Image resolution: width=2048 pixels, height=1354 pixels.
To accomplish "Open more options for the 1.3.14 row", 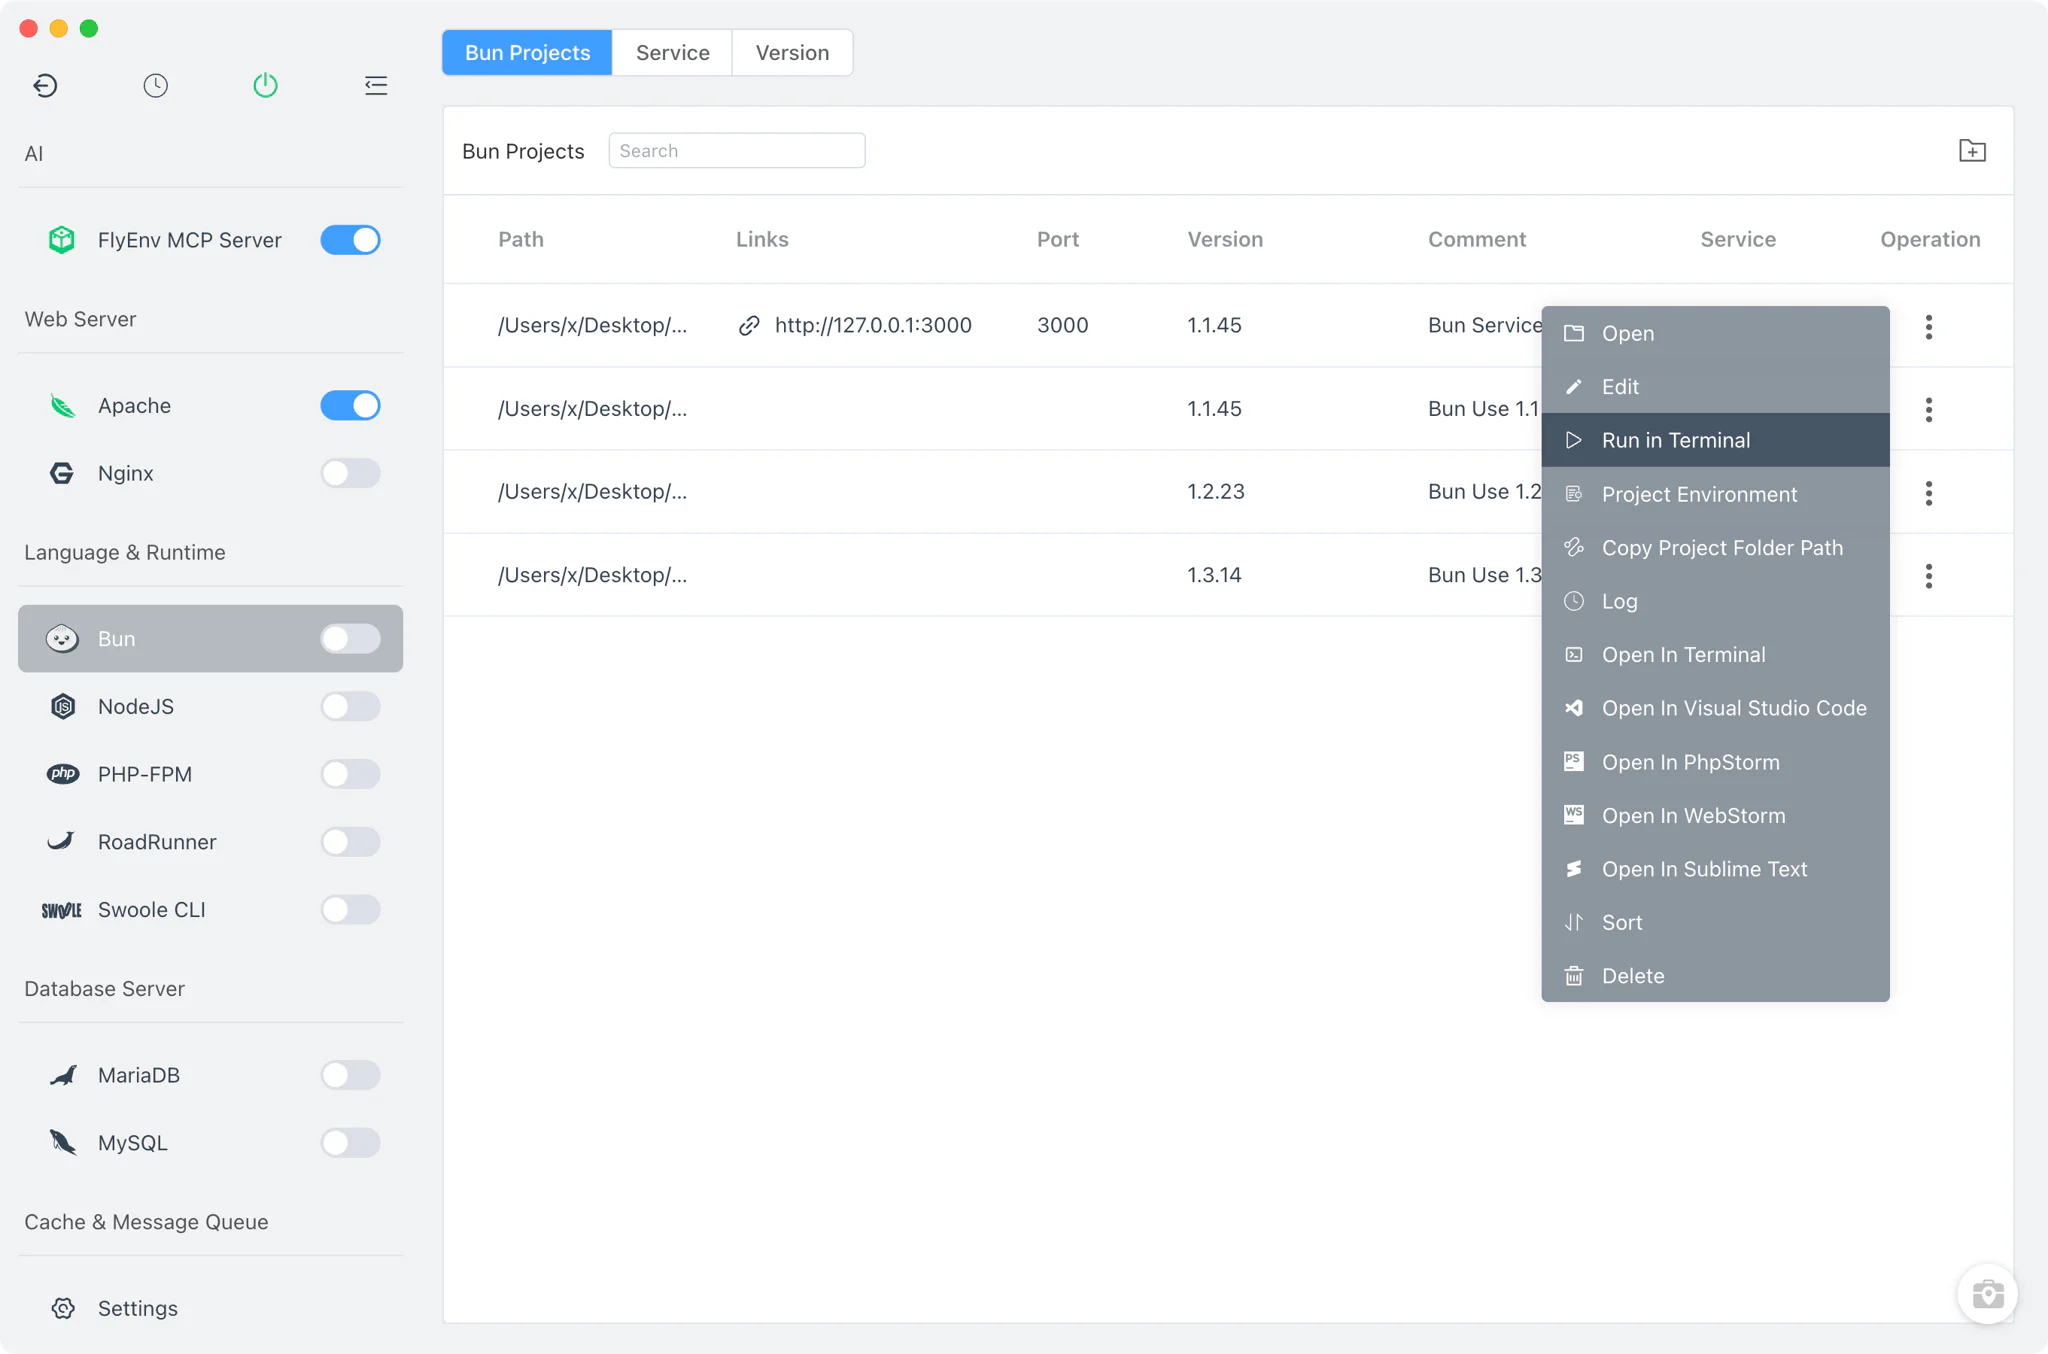I will click(x=1929, y=576).
